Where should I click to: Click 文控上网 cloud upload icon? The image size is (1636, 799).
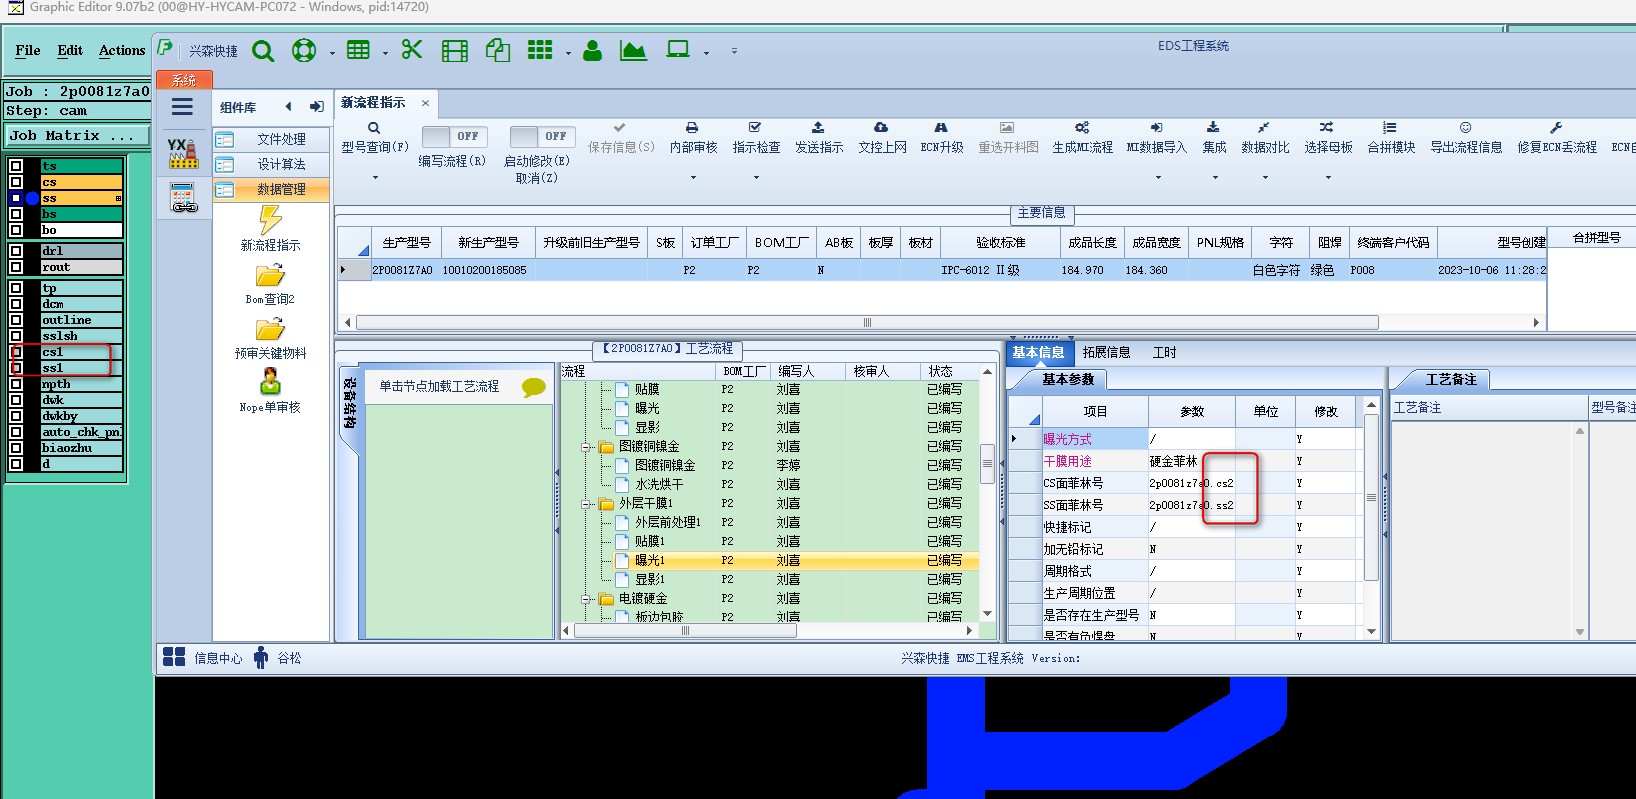[881, 128]
